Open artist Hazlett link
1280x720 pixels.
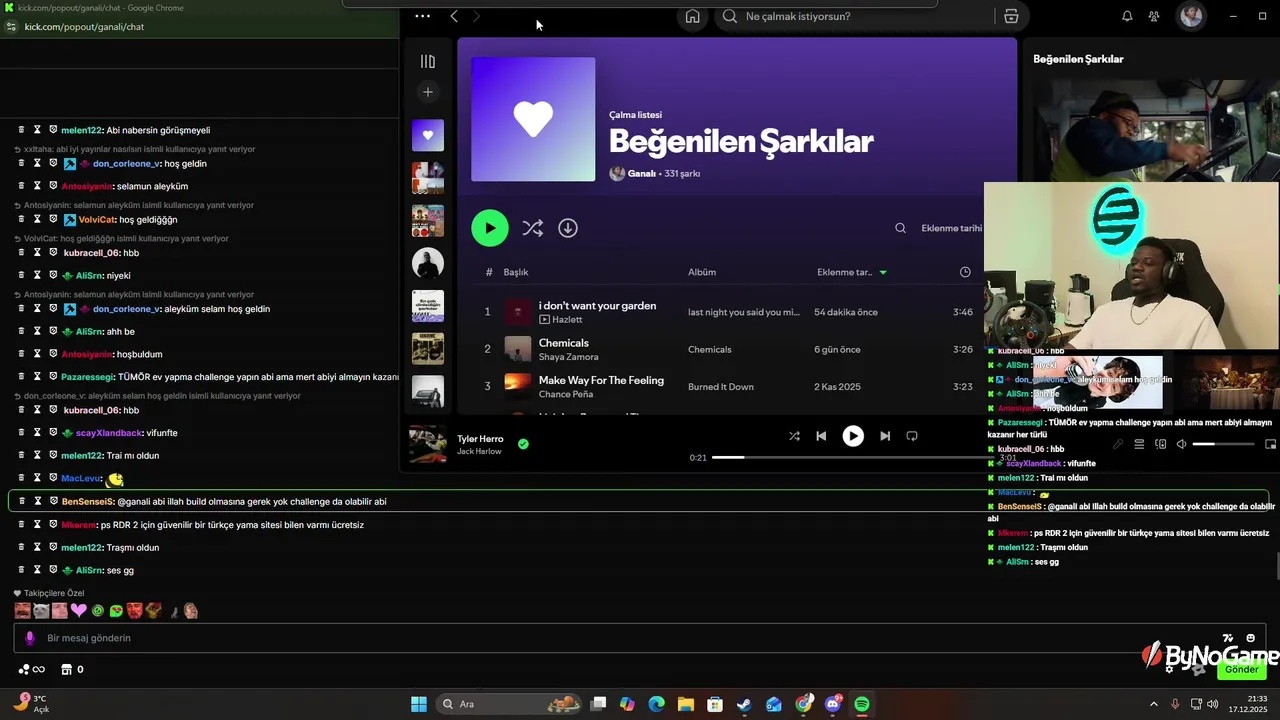(x=567, y=320)
